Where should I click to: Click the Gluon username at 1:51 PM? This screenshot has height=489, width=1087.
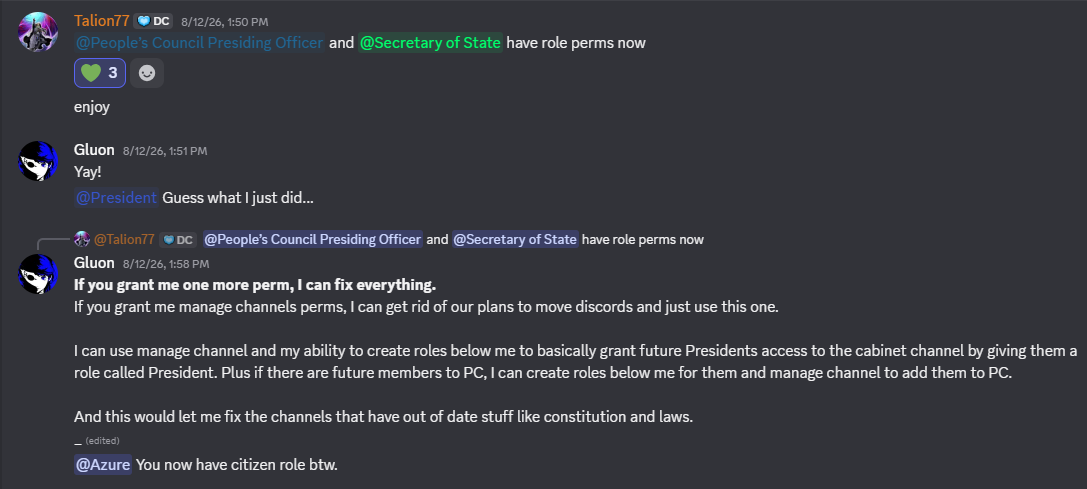(94, 150)
